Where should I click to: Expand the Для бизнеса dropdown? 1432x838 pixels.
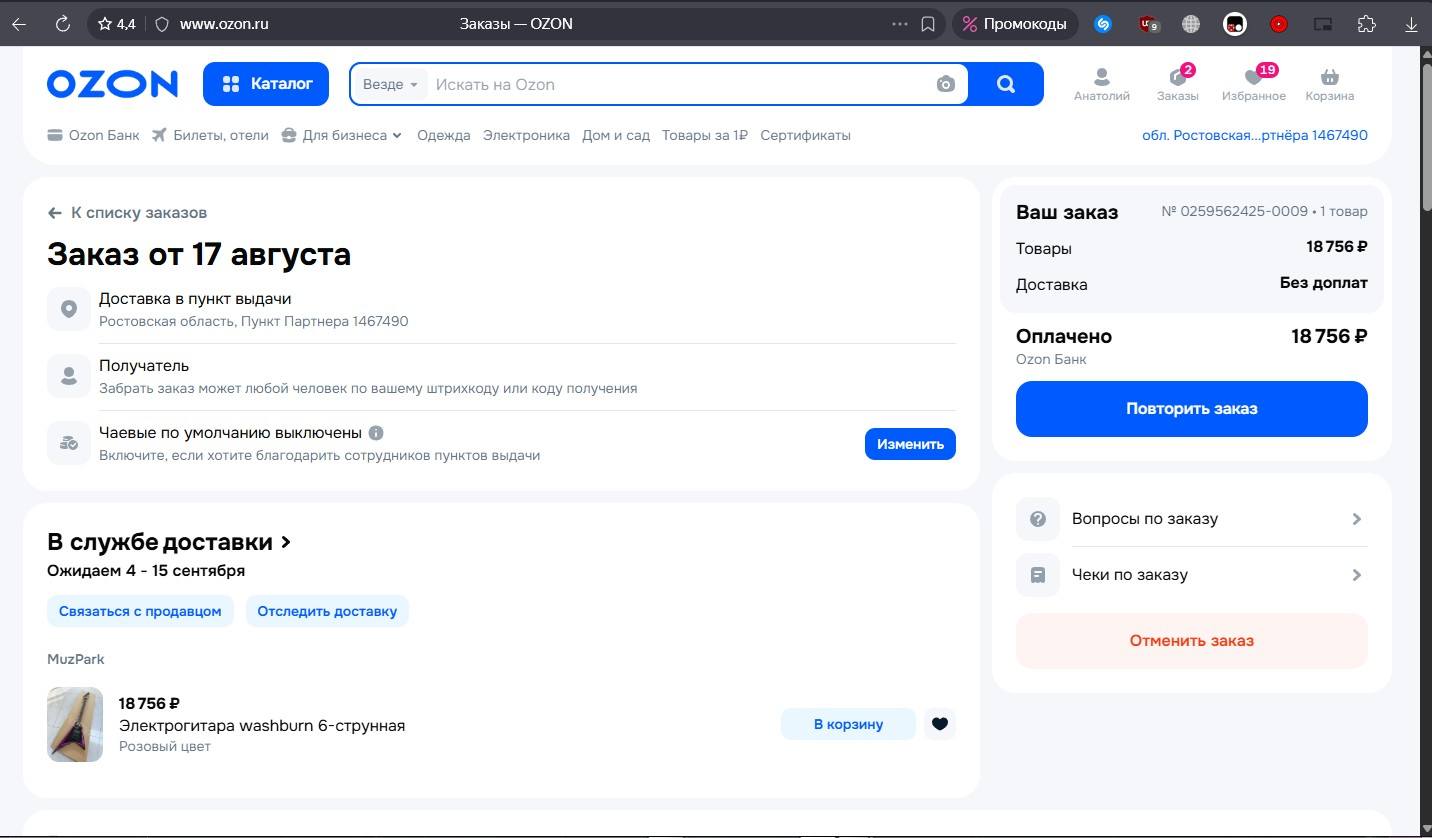tap(342, 135)
